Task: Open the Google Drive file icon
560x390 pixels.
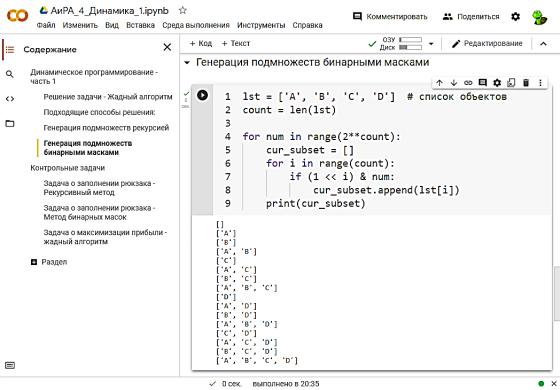Action: 44,10
